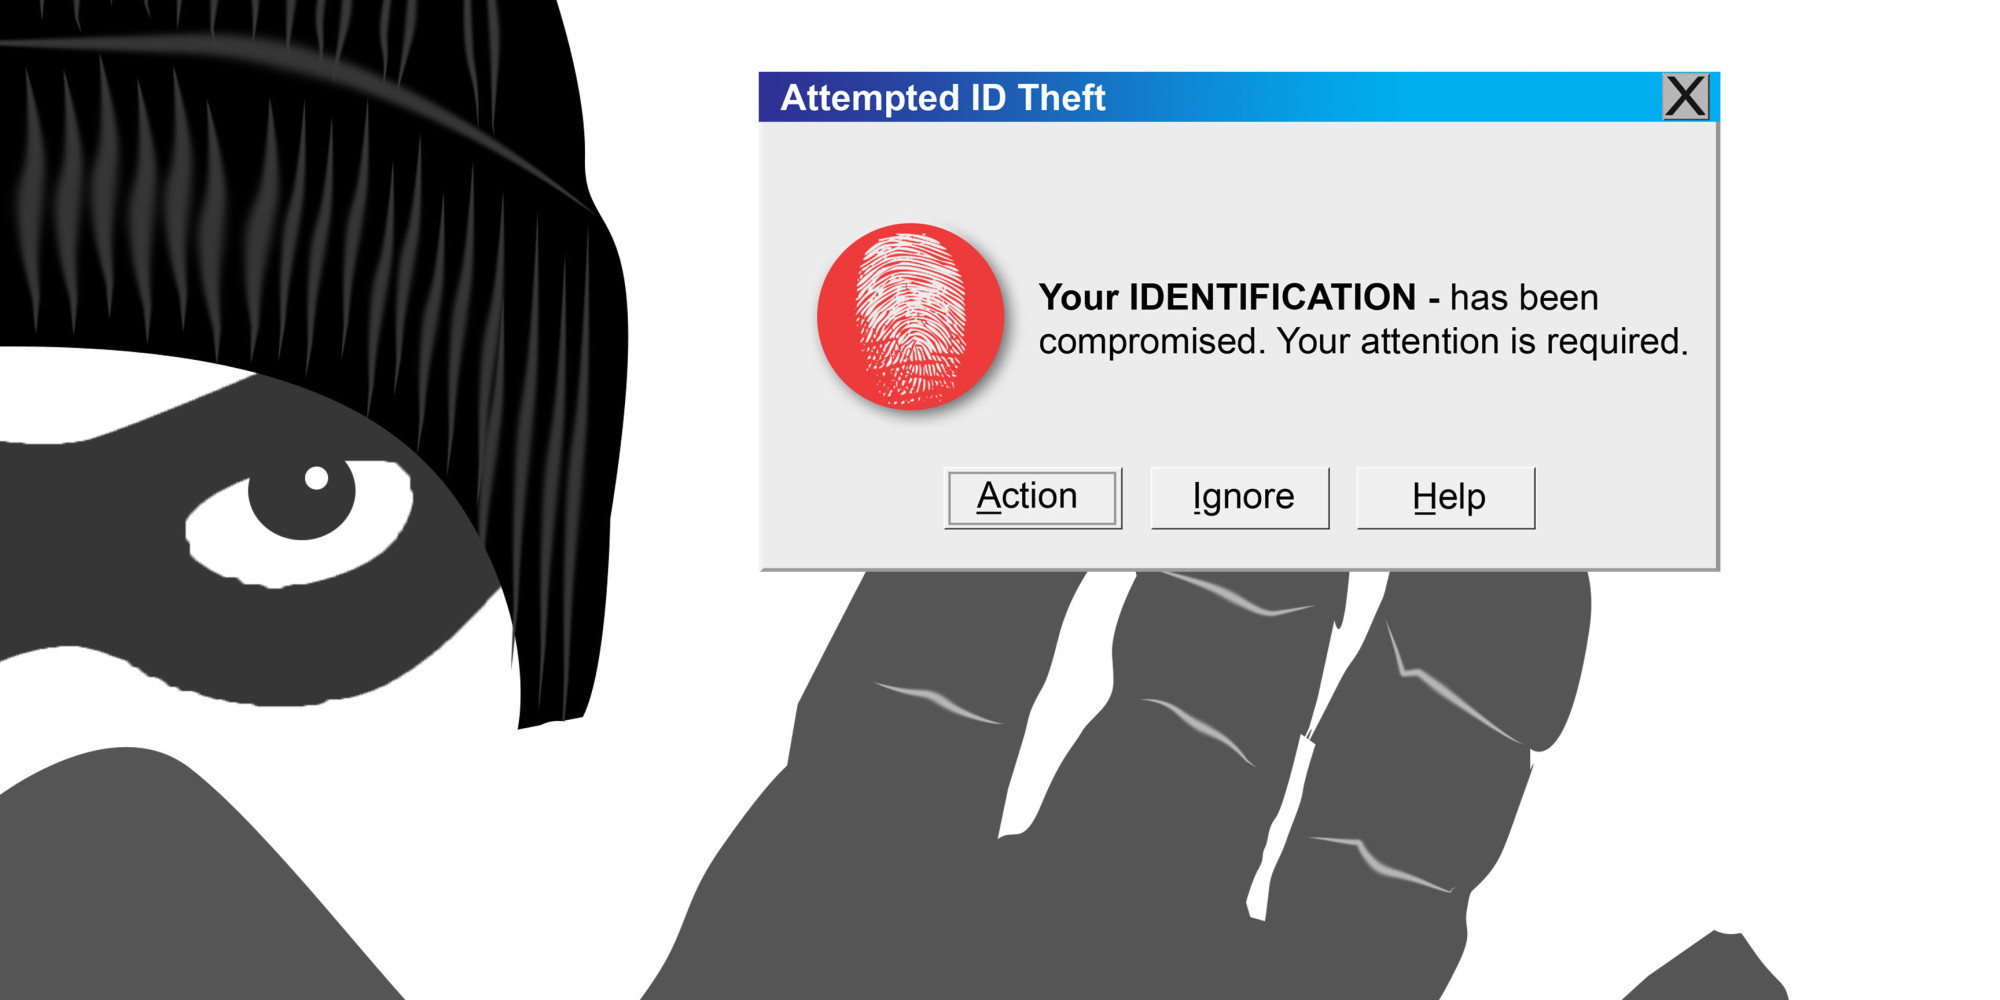Click the 'Your attention is required' text
This screenshot has height=1000, width=2000.
[1482, 342]
